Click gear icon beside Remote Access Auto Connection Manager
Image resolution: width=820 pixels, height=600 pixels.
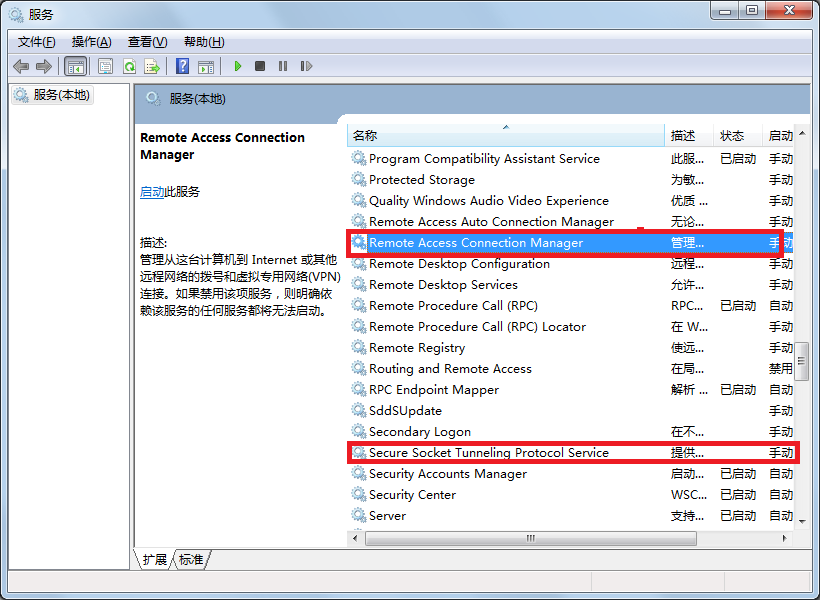coord(359,221)
